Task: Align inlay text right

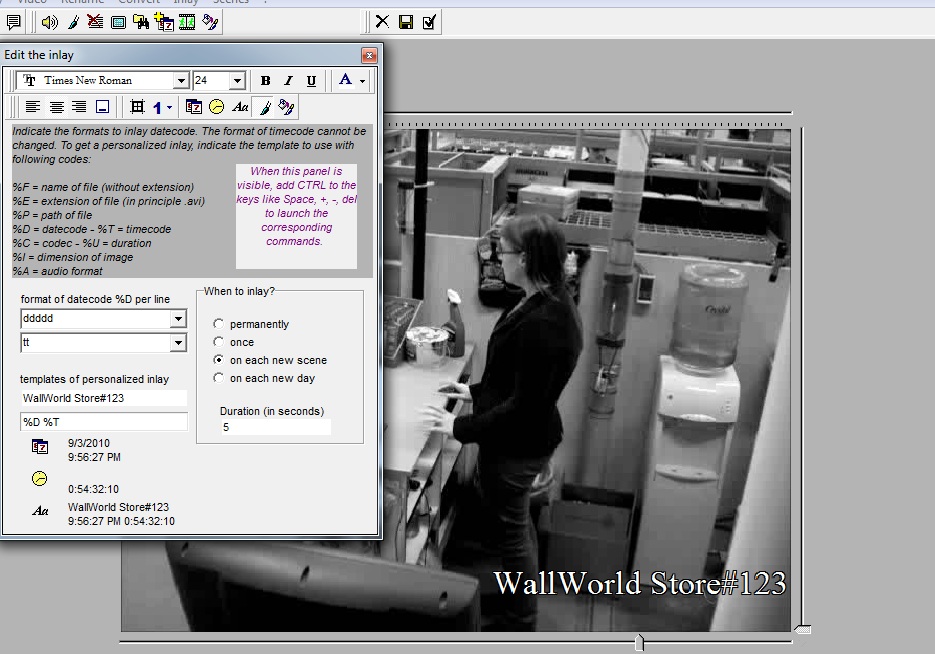Action: 79,107
